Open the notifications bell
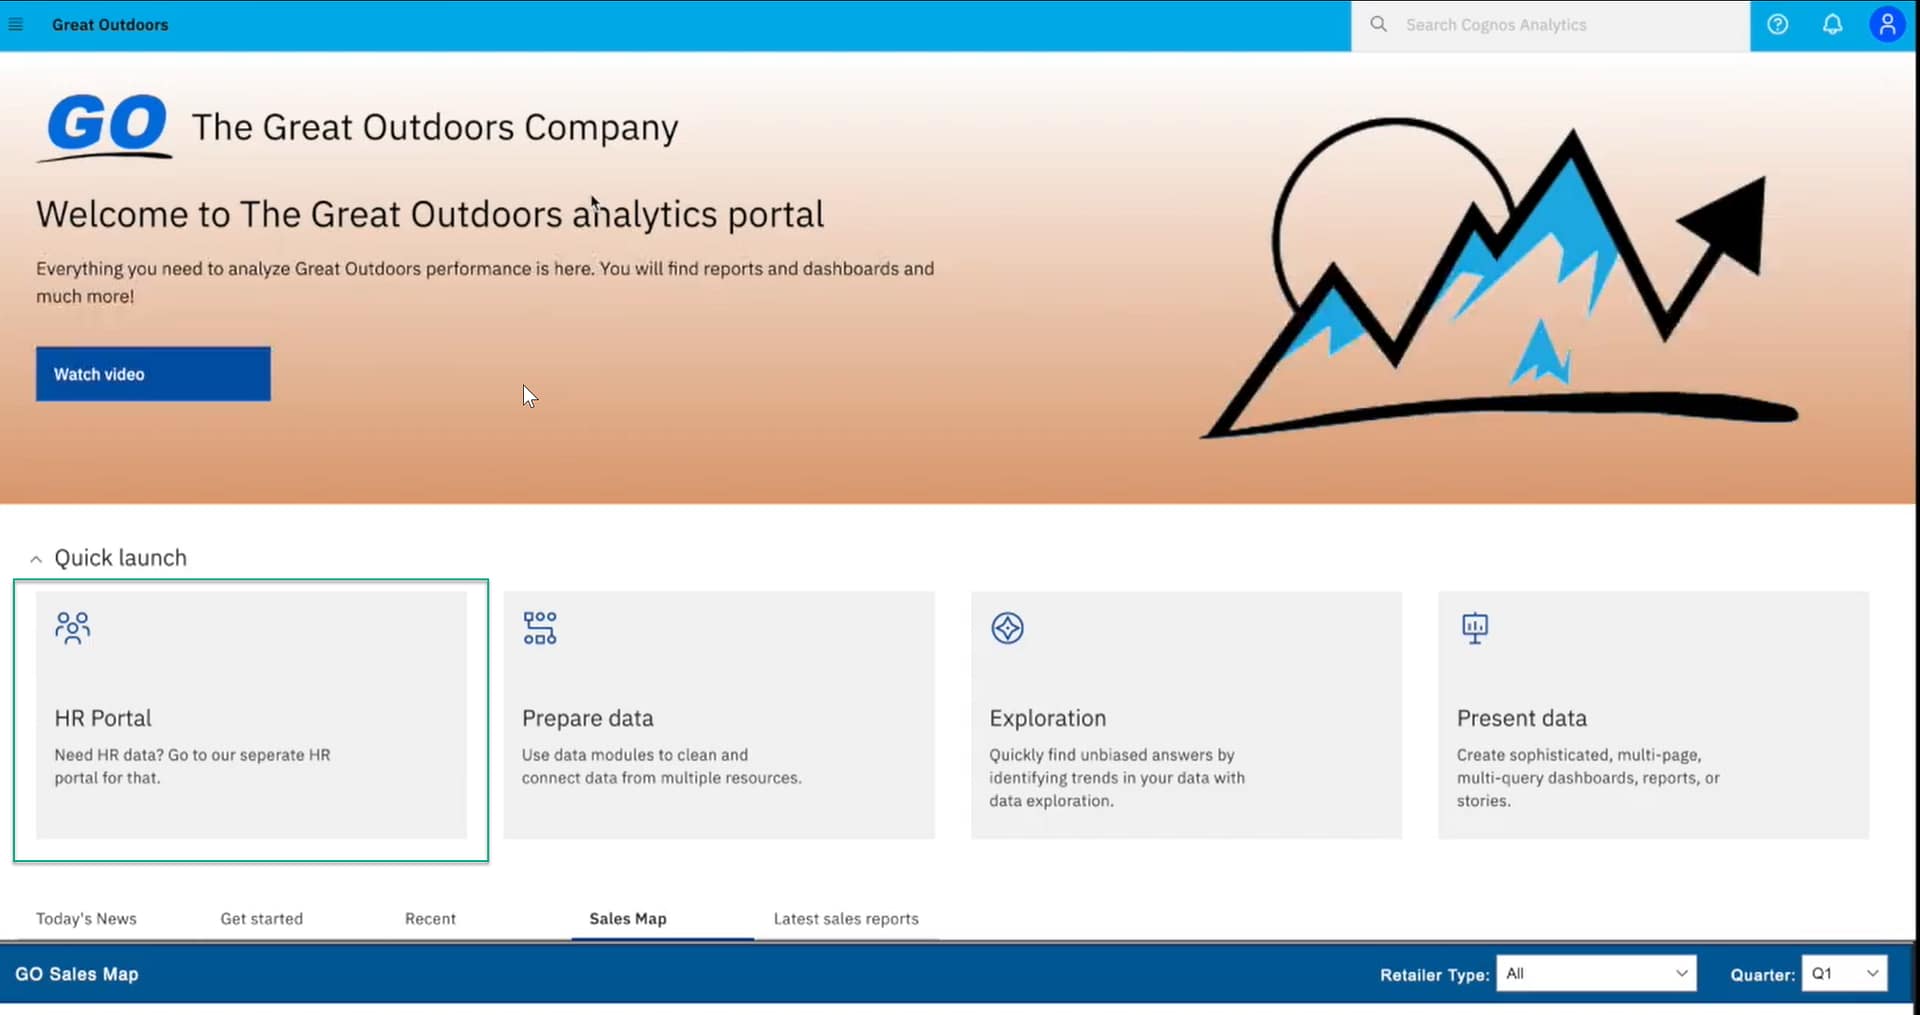1920x1015 pixels. 1832,25
